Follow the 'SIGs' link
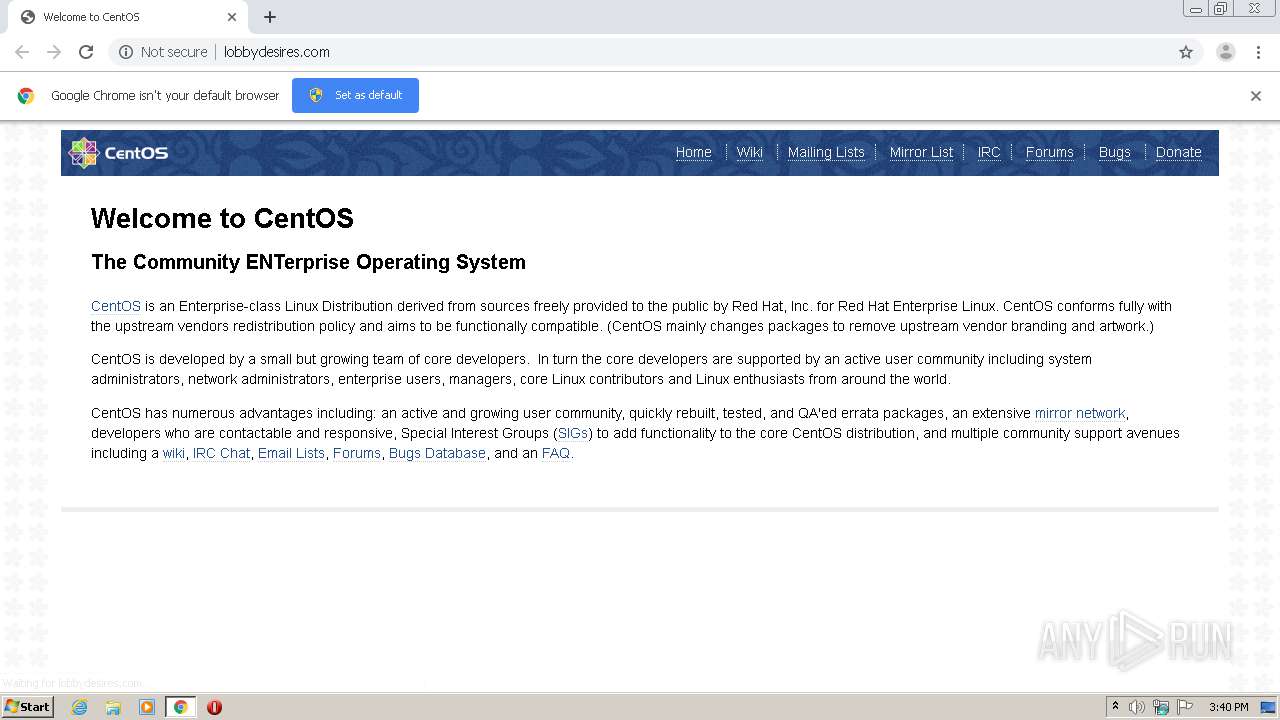Viewport: 1280px width, 720px height. click(573, 433)
